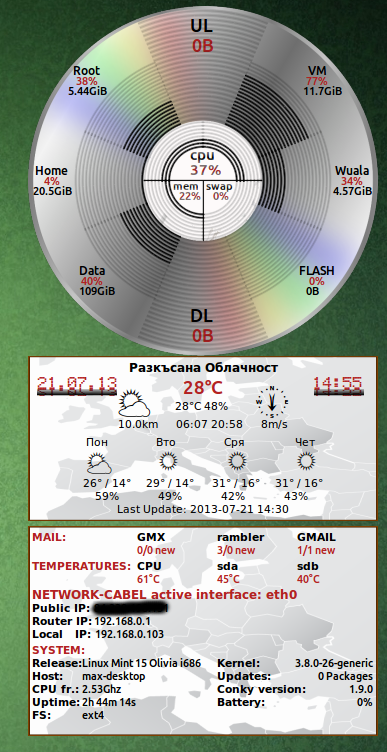Click the FLASH 0% usage label
Image resolution: width=387 pixels, height=752 pixels.
click(x=317, y=281)
